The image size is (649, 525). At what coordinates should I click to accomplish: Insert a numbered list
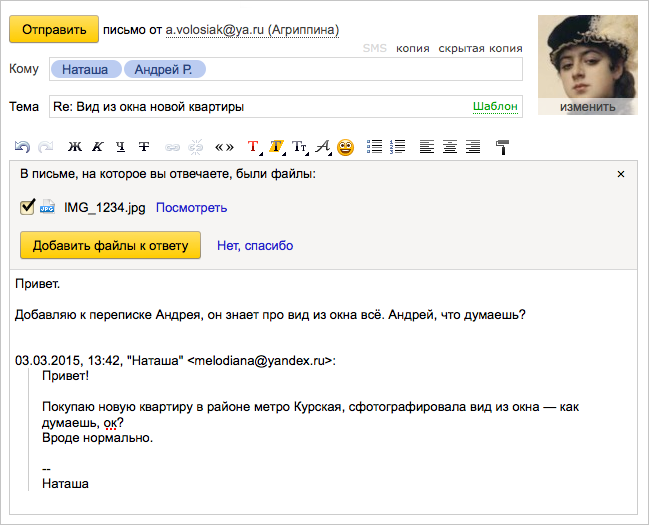[398, 147]
